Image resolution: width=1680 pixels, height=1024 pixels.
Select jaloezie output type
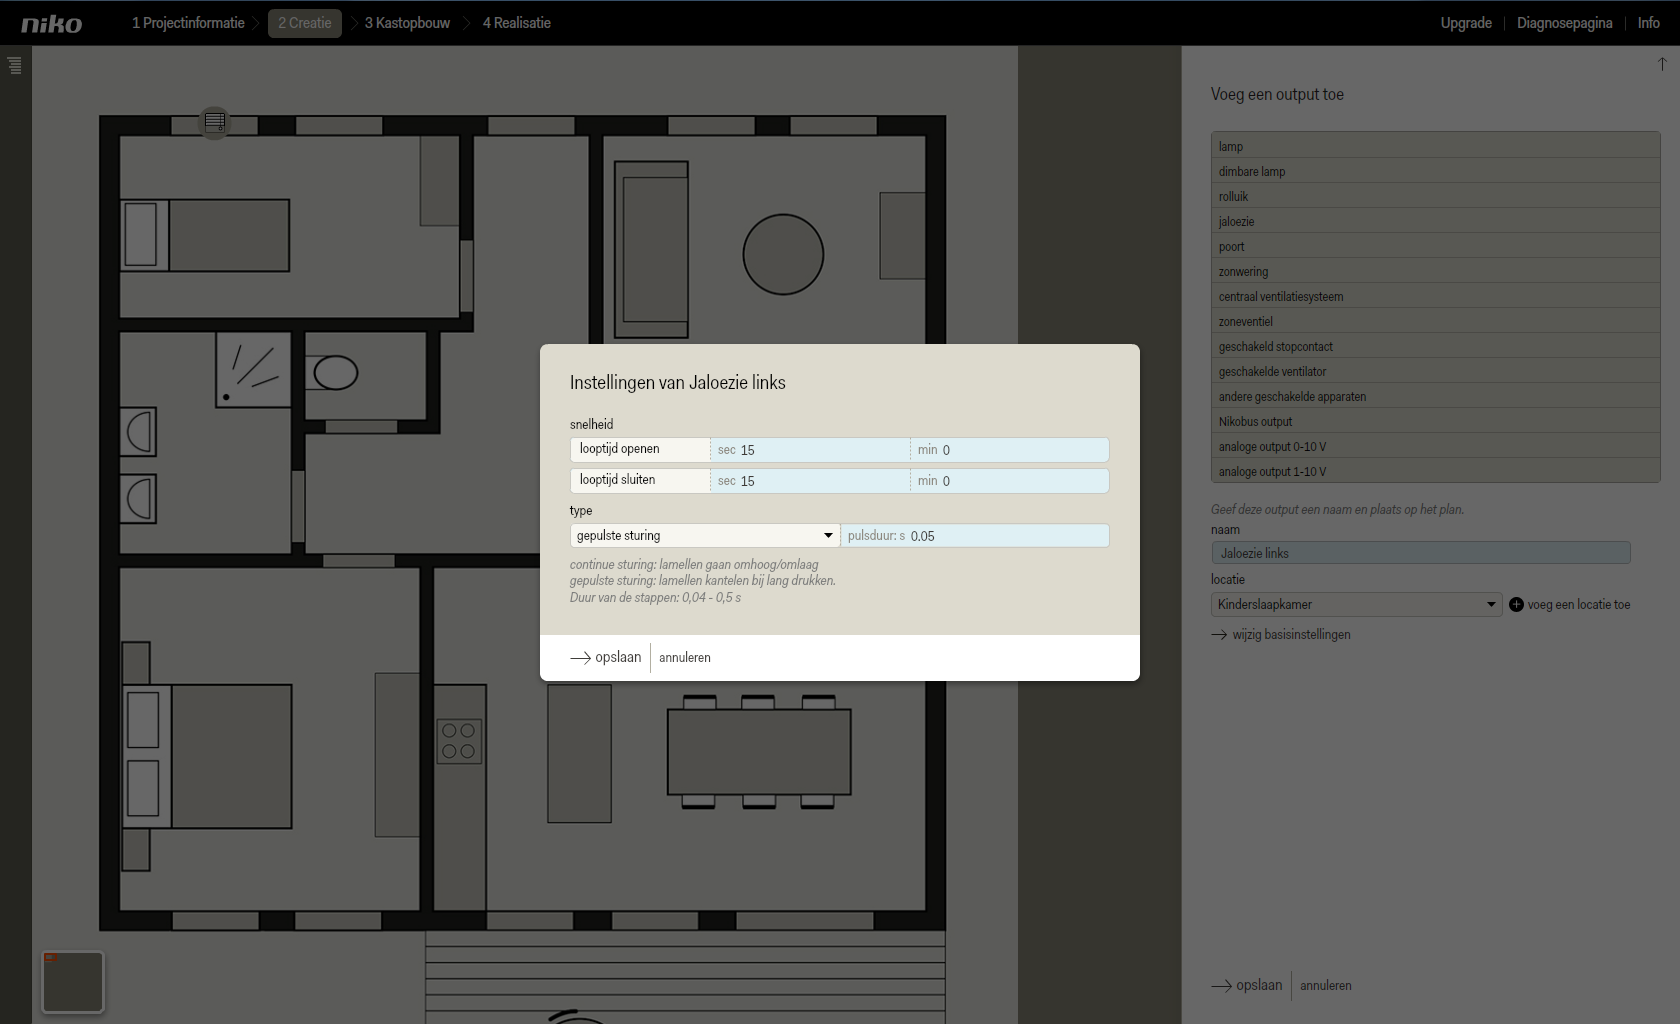point(1435,221)
